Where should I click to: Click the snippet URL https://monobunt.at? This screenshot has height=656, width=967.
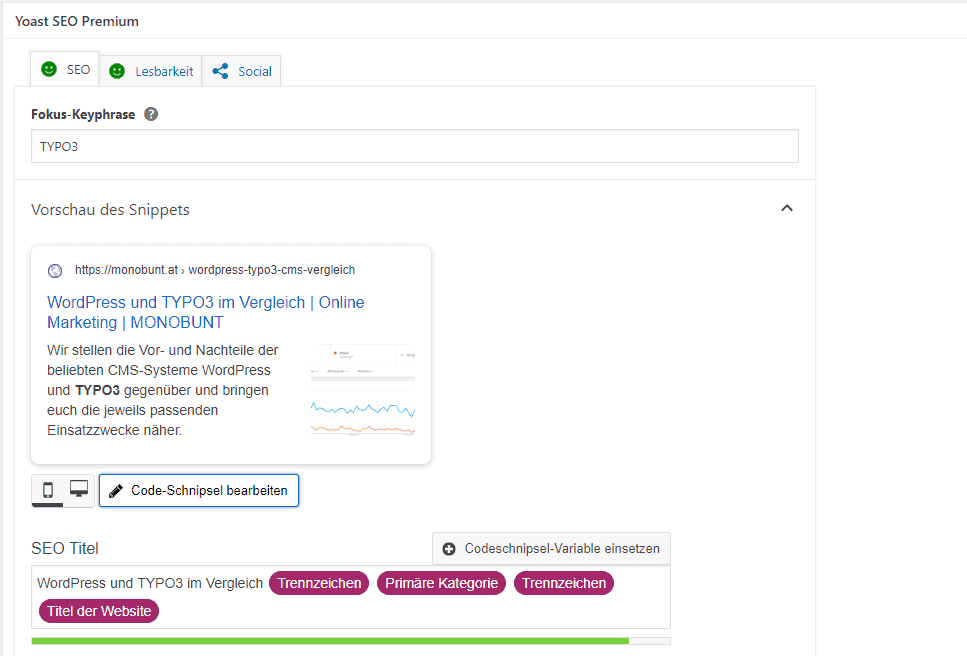(x=215, y=270)
